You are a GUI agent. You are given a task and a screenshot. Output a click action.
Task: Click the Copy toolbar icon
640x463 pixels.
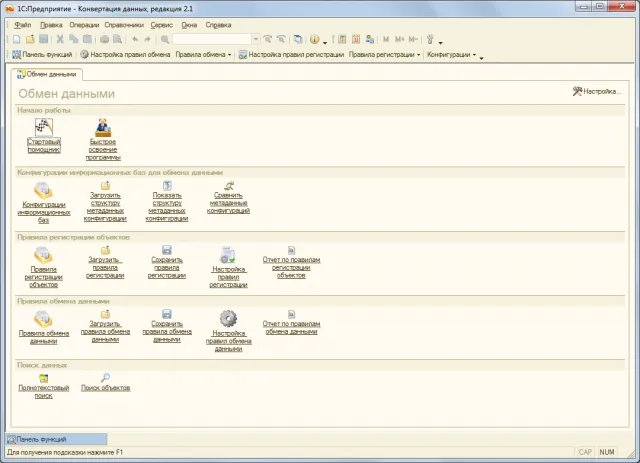click(73, 39)
